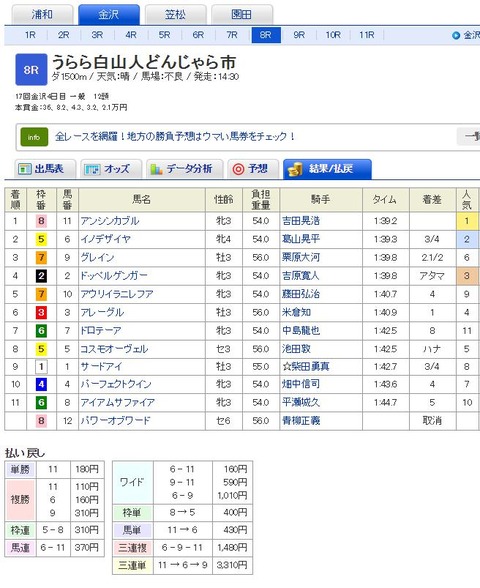The image size is (480, 588).
Task: Open horse アレーグル
Action: coord(102,312)
